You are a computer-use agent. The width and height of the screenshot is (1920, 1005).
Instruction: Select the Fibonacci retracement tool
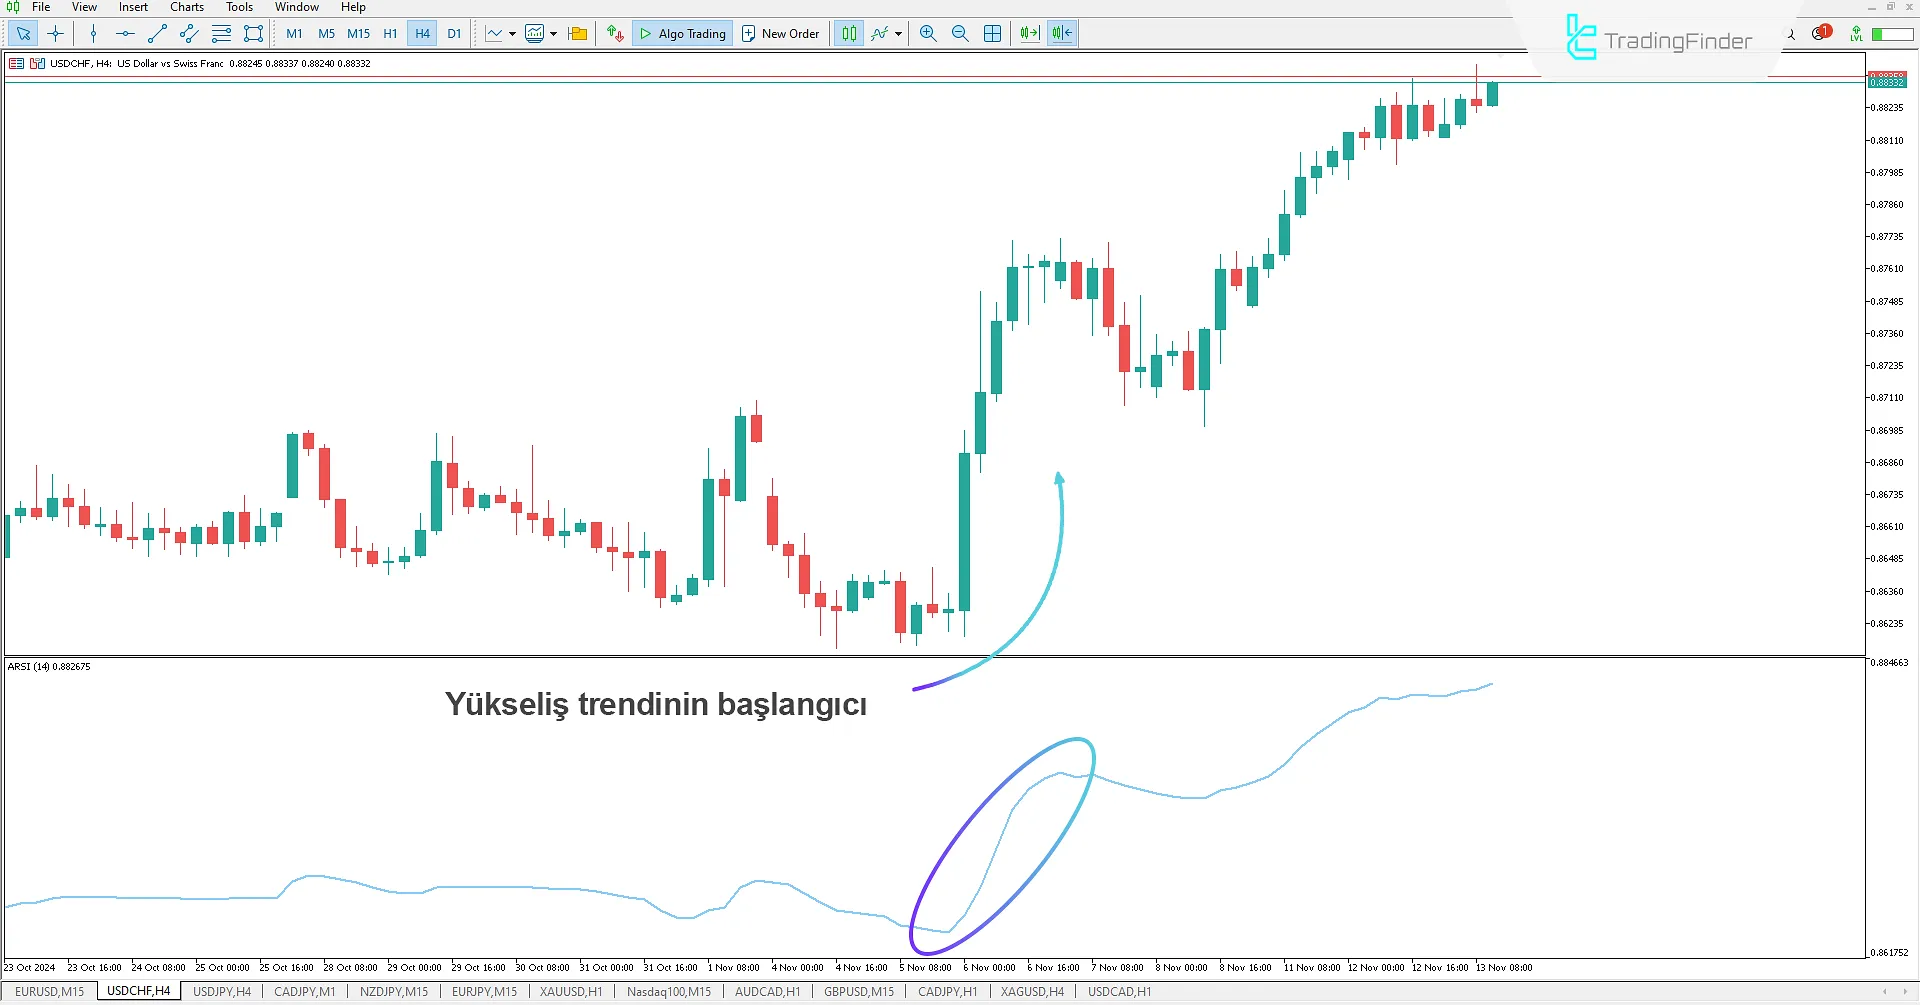[x=221, y=34]
